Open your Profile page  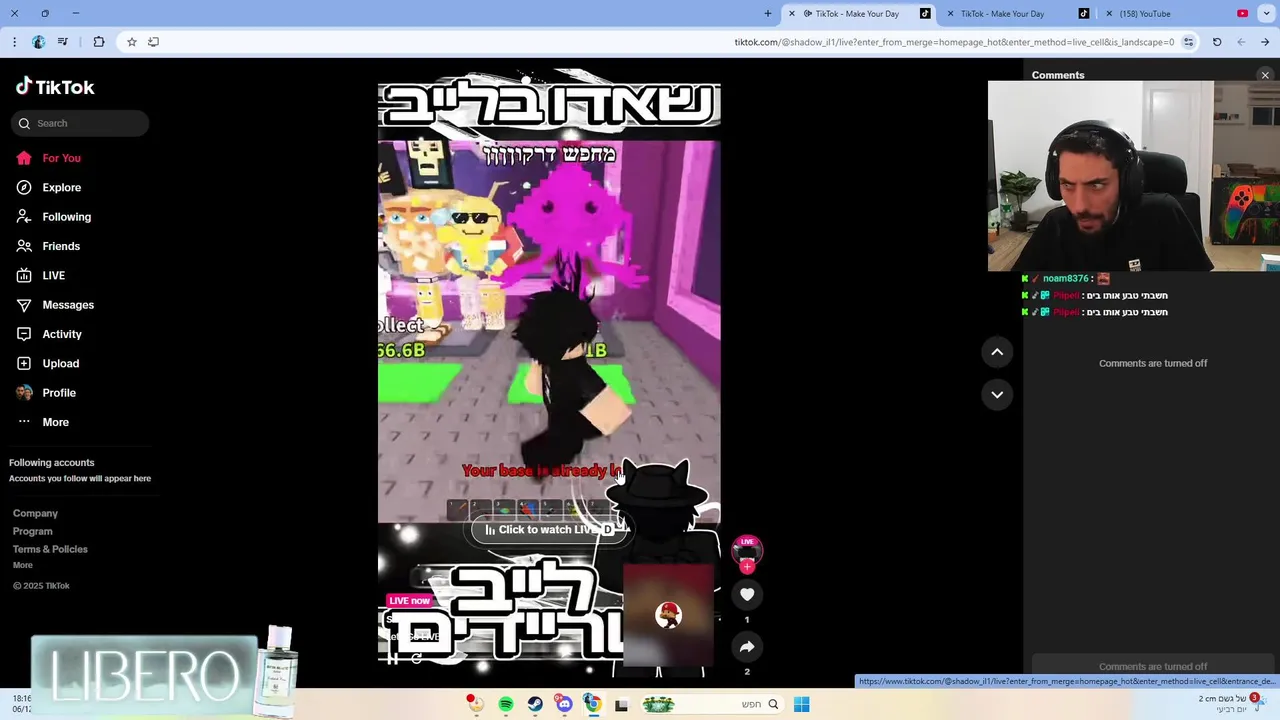coord(46,393)
